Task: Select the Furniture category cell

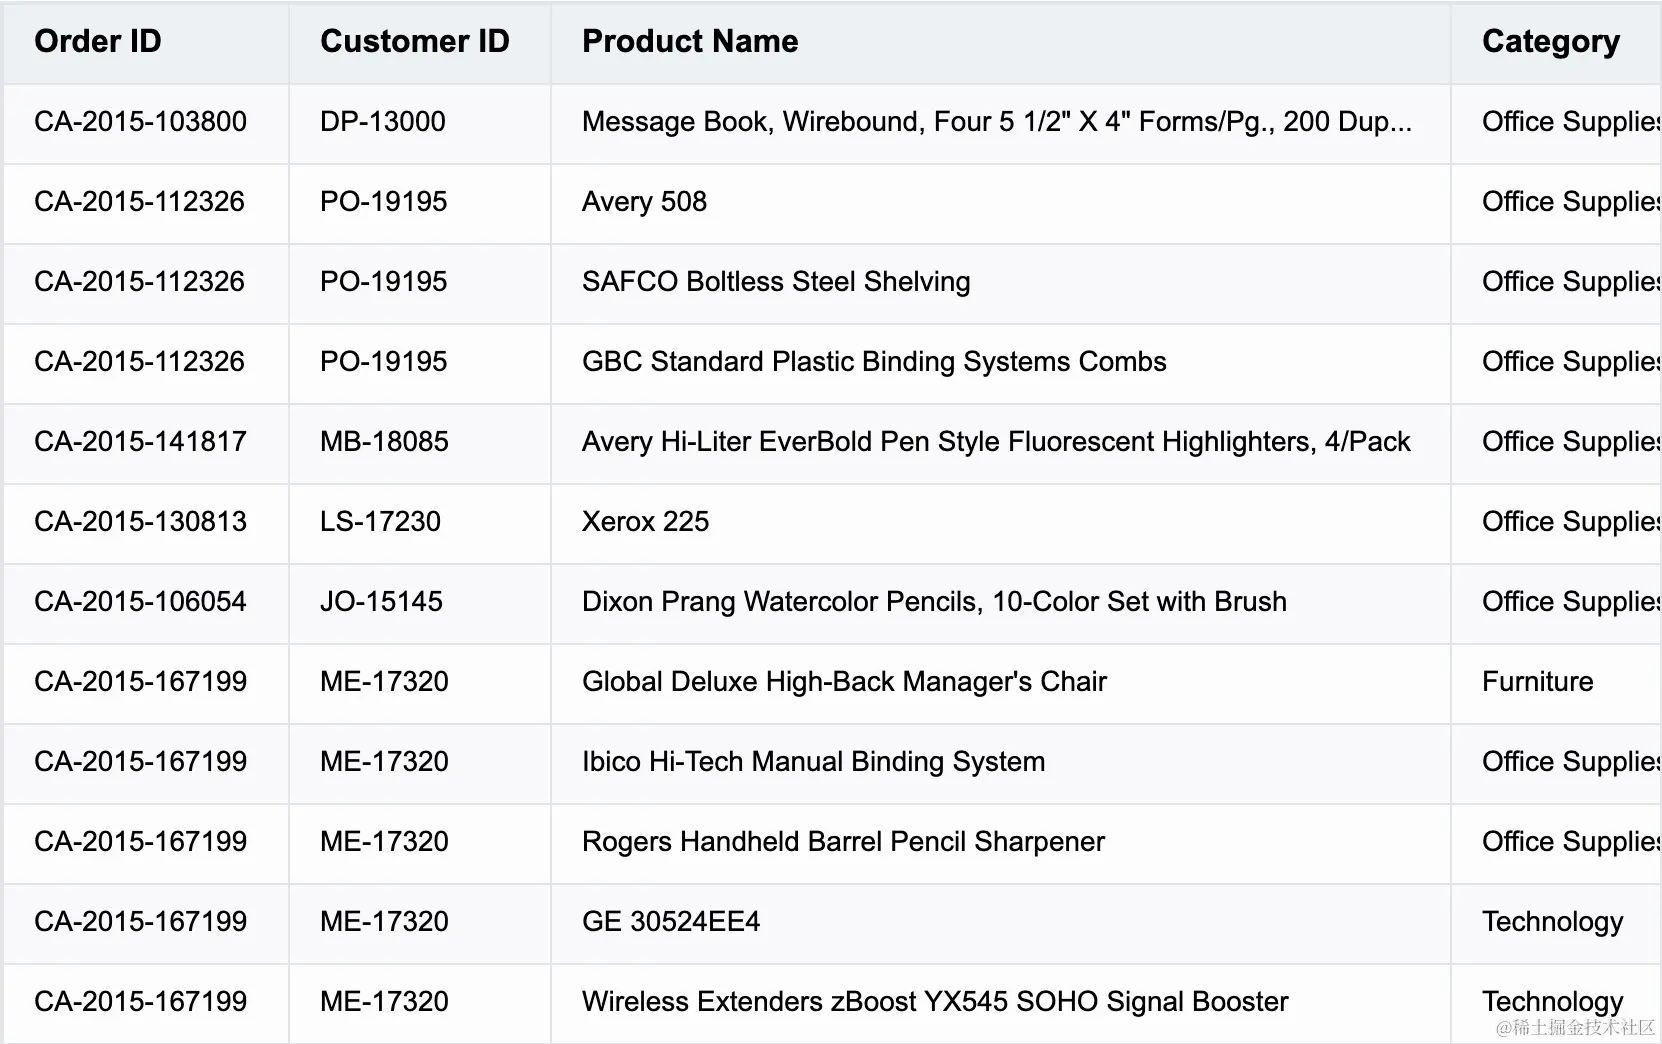Action: click(1557, 684)
